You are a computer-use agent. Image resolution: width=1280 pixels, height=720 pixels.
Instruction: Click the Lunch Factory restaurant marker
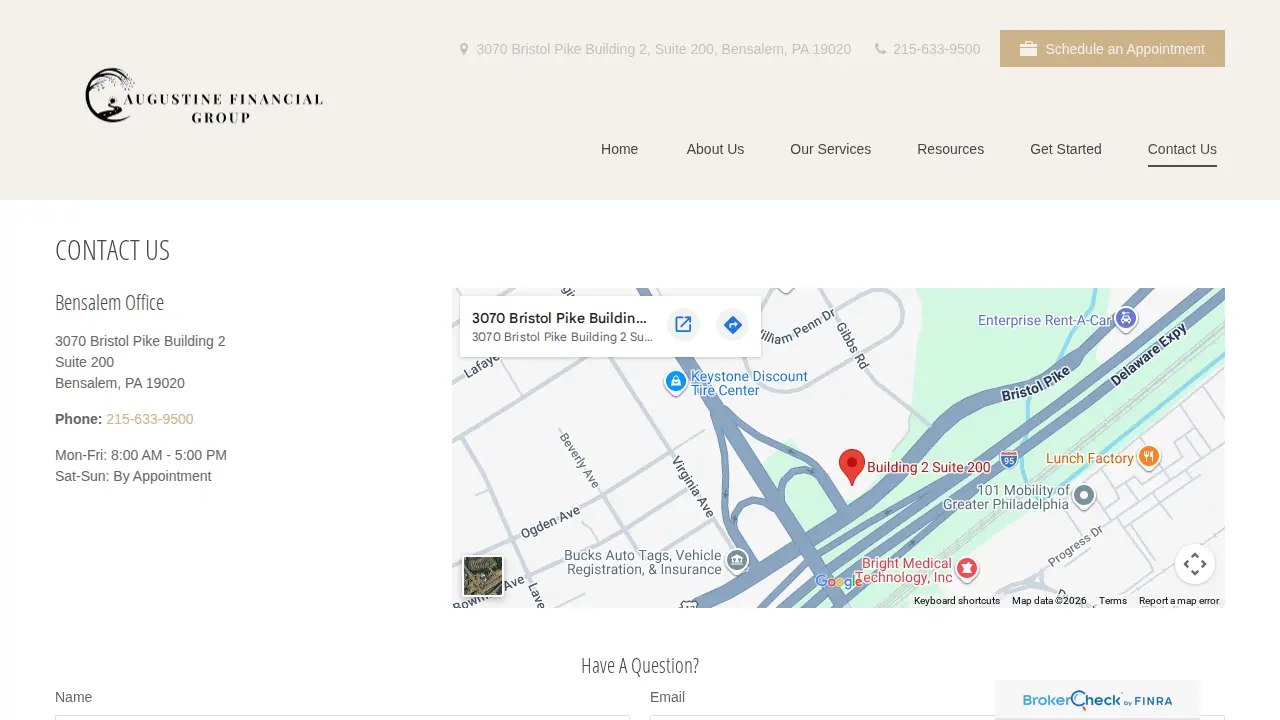pyautogui.click(x=1148, y=458)
